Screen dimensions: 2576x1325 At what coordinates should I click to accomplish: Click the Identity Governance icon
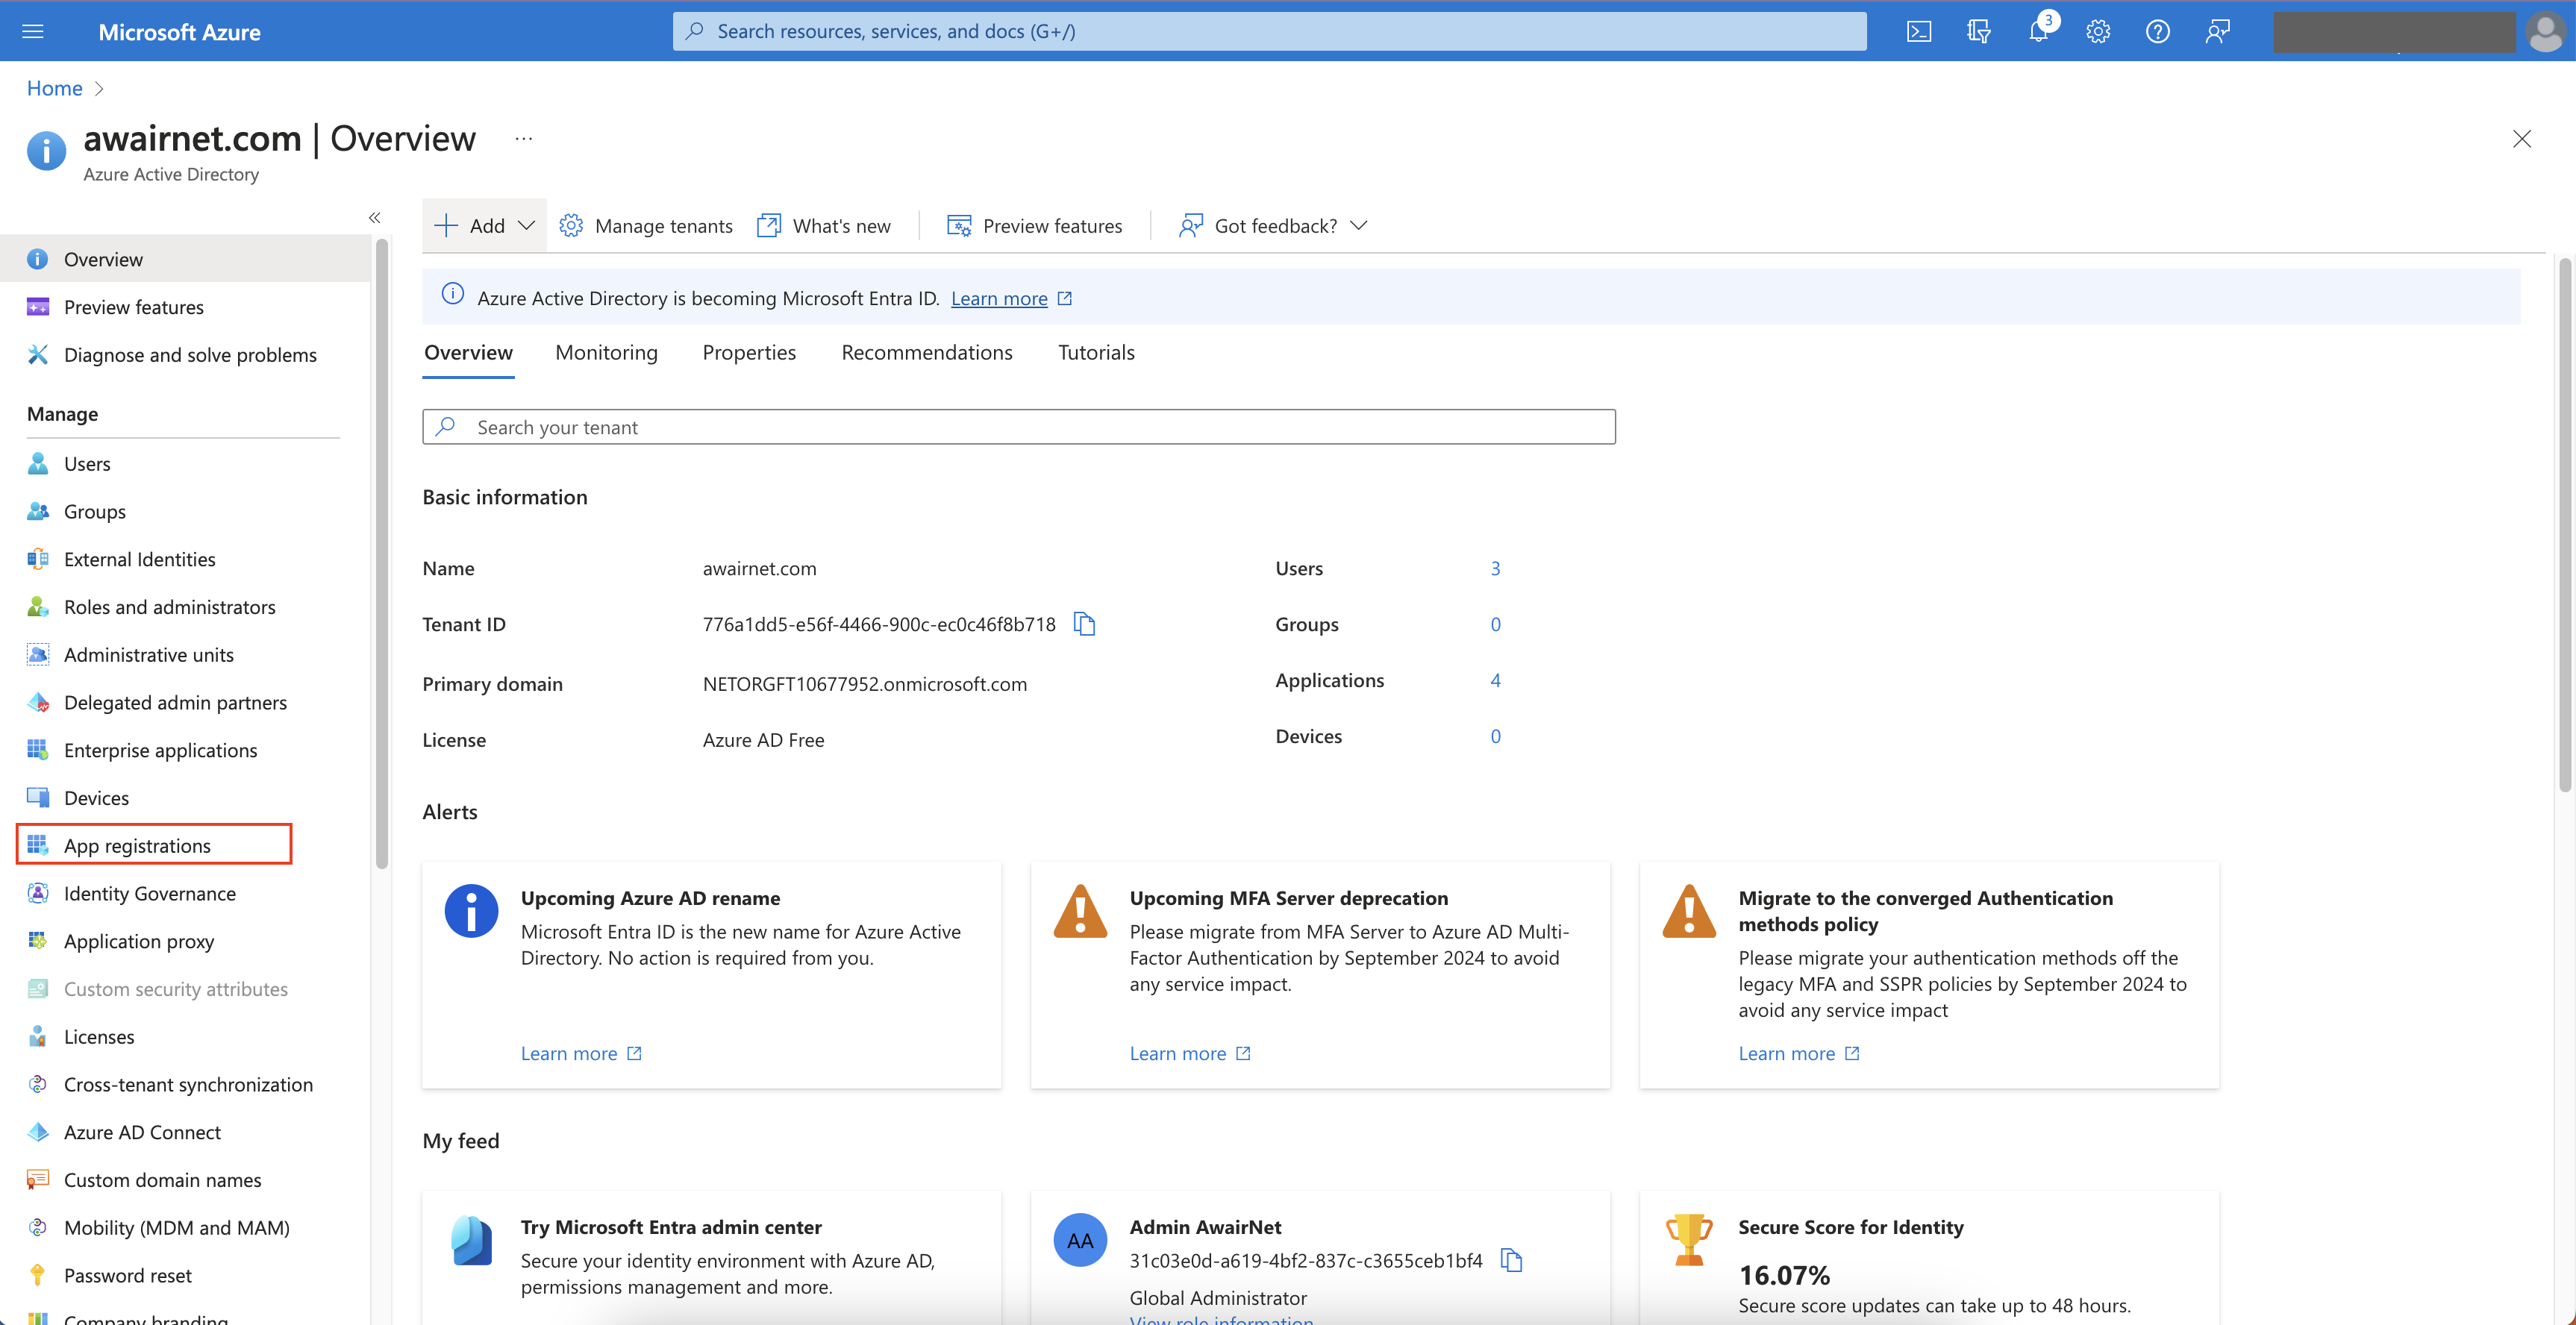point(38,893)
